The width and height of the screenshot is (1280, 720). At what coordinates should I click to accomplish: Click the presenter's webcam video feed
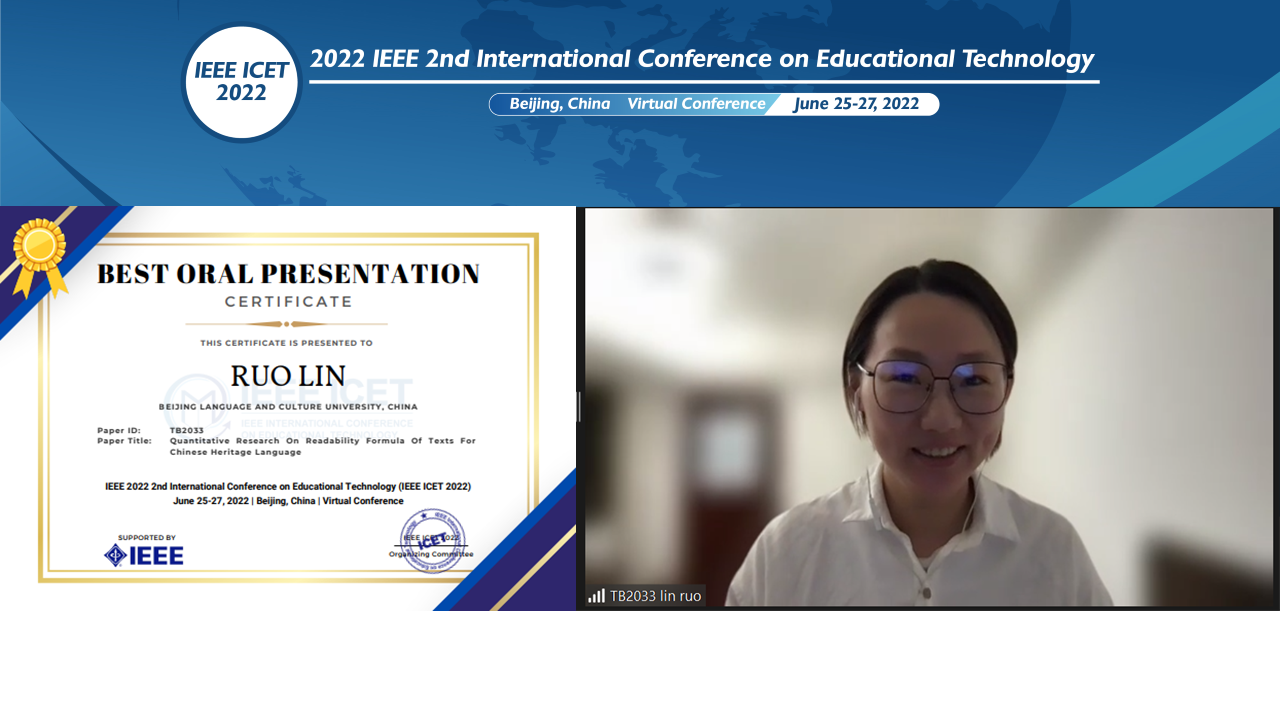(929, 407)
